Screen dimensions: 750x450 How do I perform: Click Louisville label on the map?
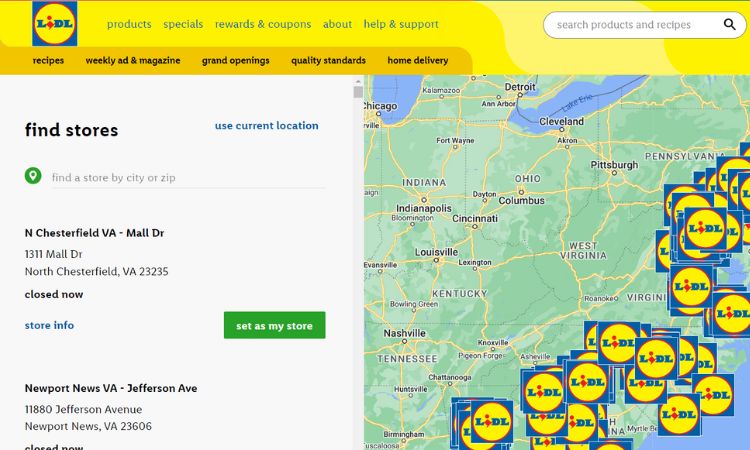(436, 252)
